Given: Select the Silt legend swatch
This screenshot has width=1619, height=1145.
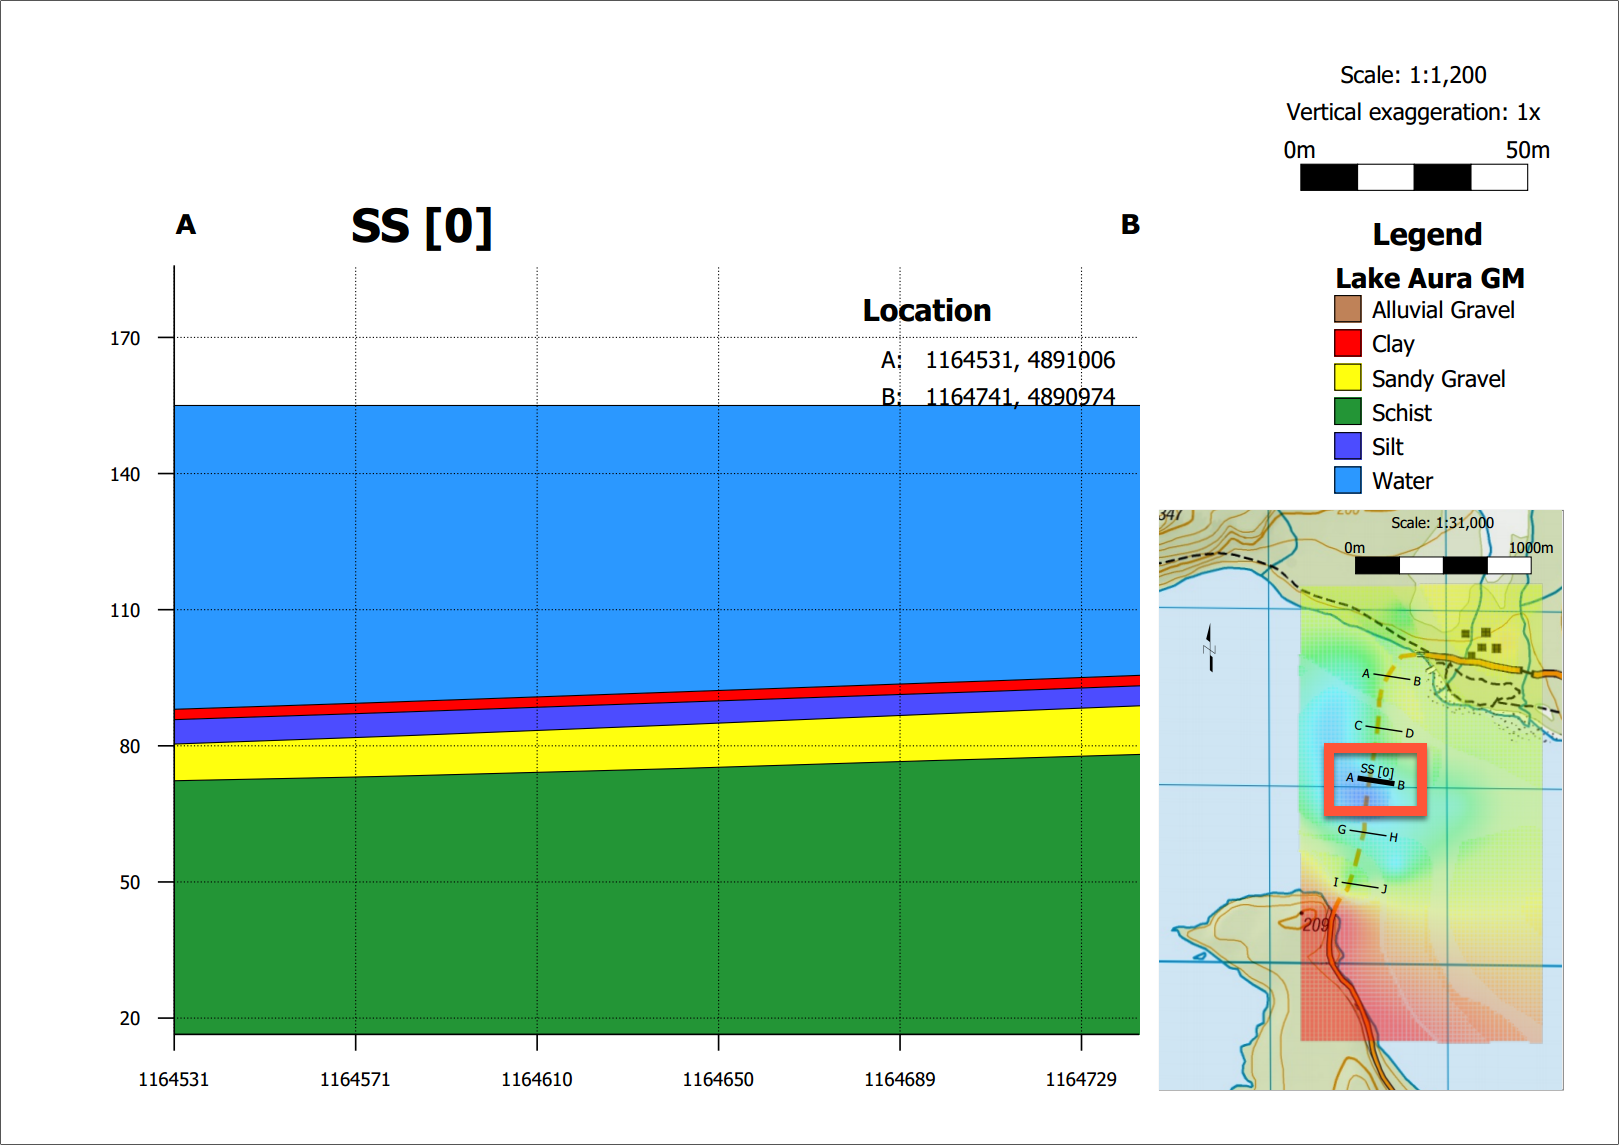Looking at the screenshot, I should coord(1347,446).
